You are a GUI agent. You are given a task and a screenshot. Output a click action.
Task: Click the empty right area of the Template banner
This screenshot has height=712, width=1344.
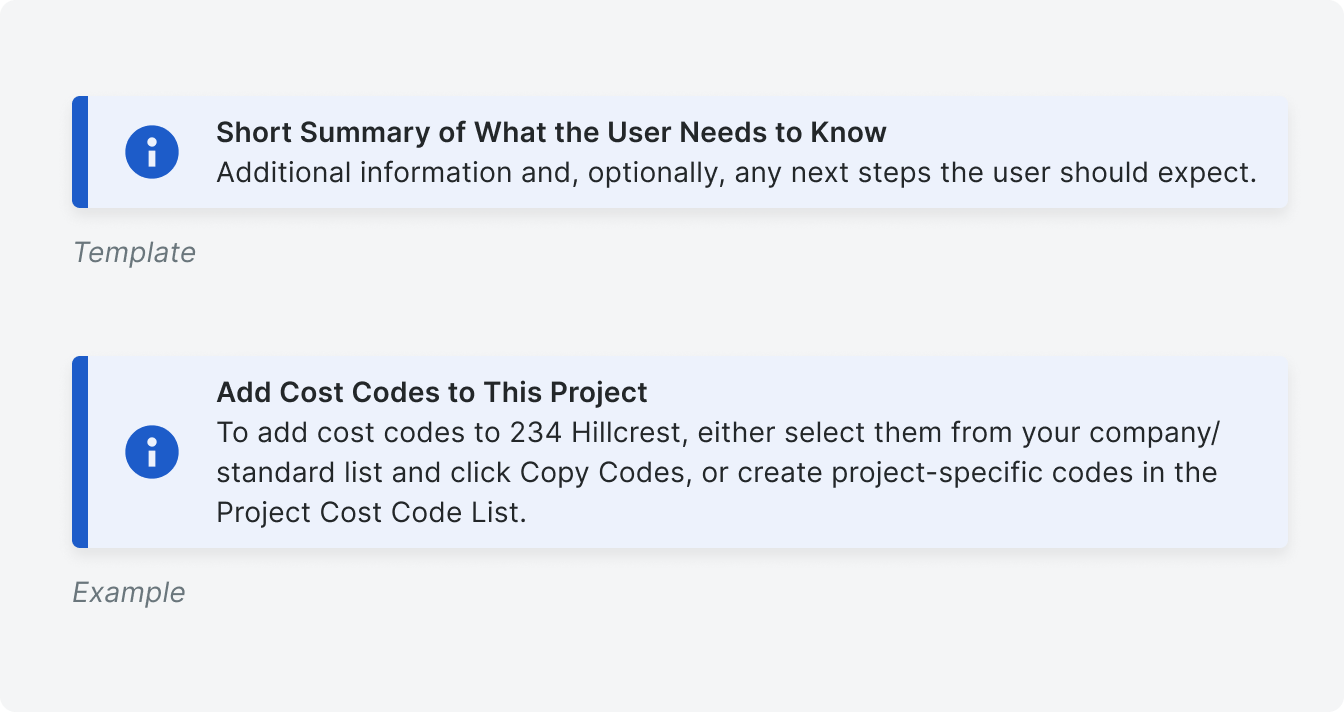point(1271,152)
